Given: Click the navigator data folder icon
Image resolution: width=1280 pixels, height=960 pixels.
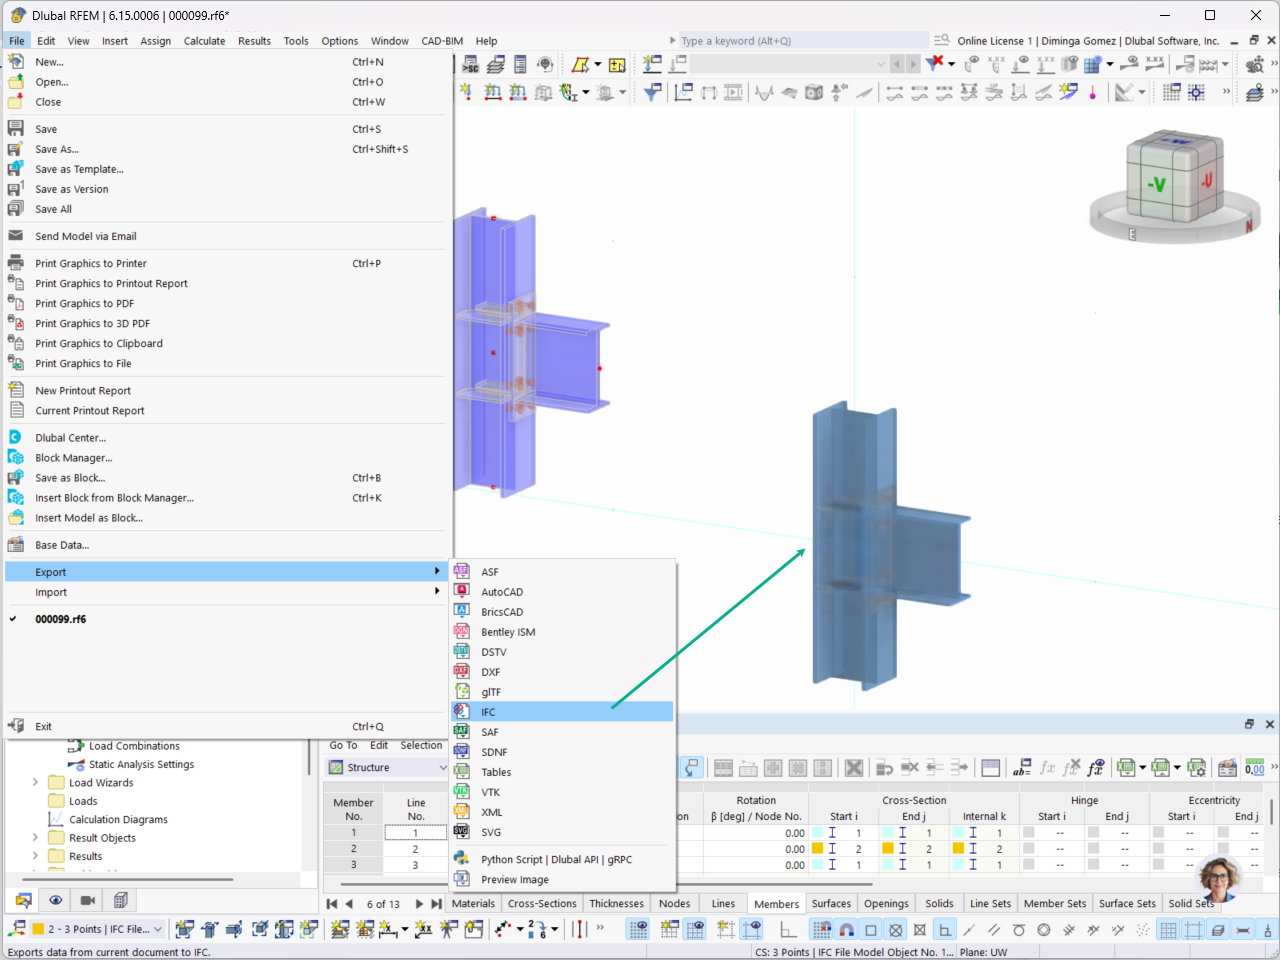Looking at the screenshot, I should (23, 900).
